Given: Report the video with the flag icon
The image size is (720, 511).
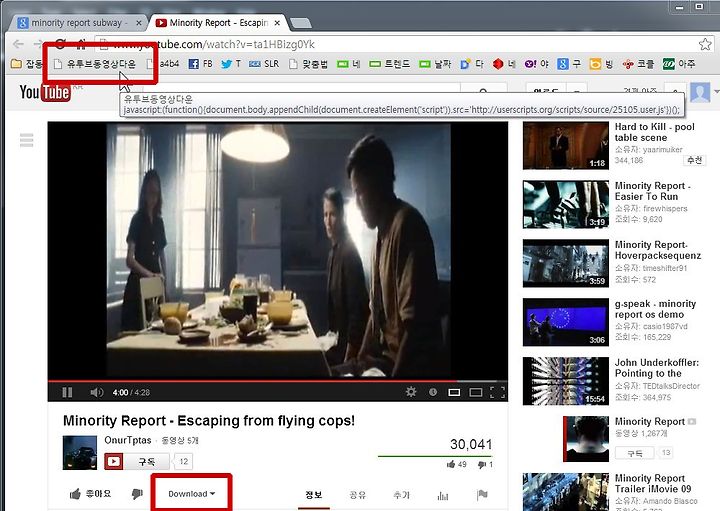Looking at the screenshot, I should point(482,494).
